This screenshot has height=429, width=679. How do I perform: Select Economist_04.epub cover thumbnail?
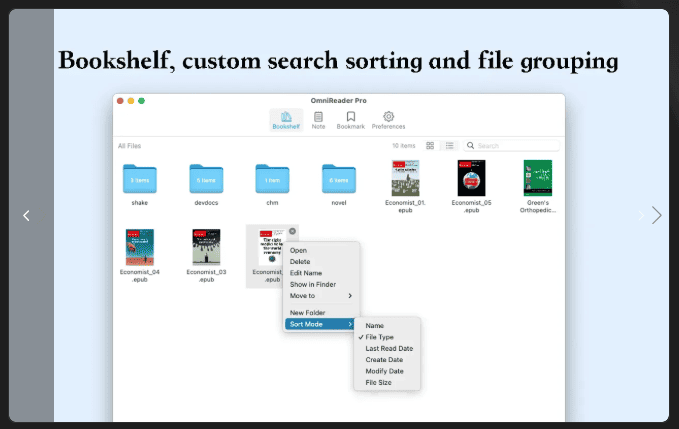[139, 247]
